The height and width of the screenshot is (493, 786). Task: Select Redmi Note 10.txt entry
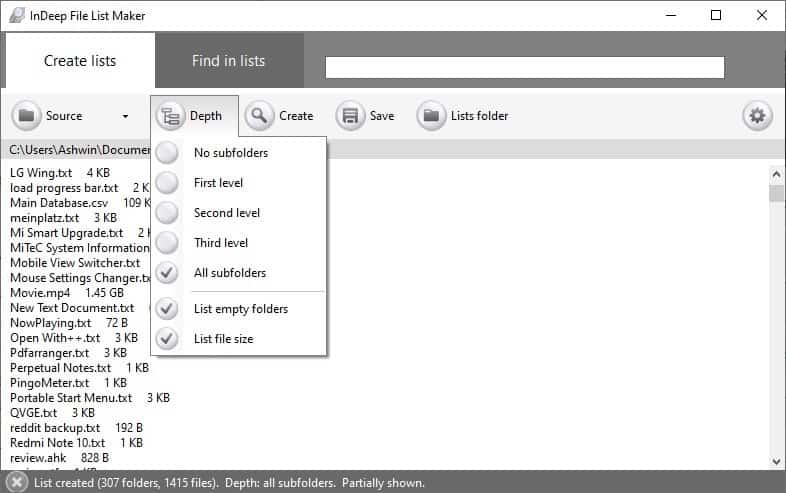pos(77,443)
